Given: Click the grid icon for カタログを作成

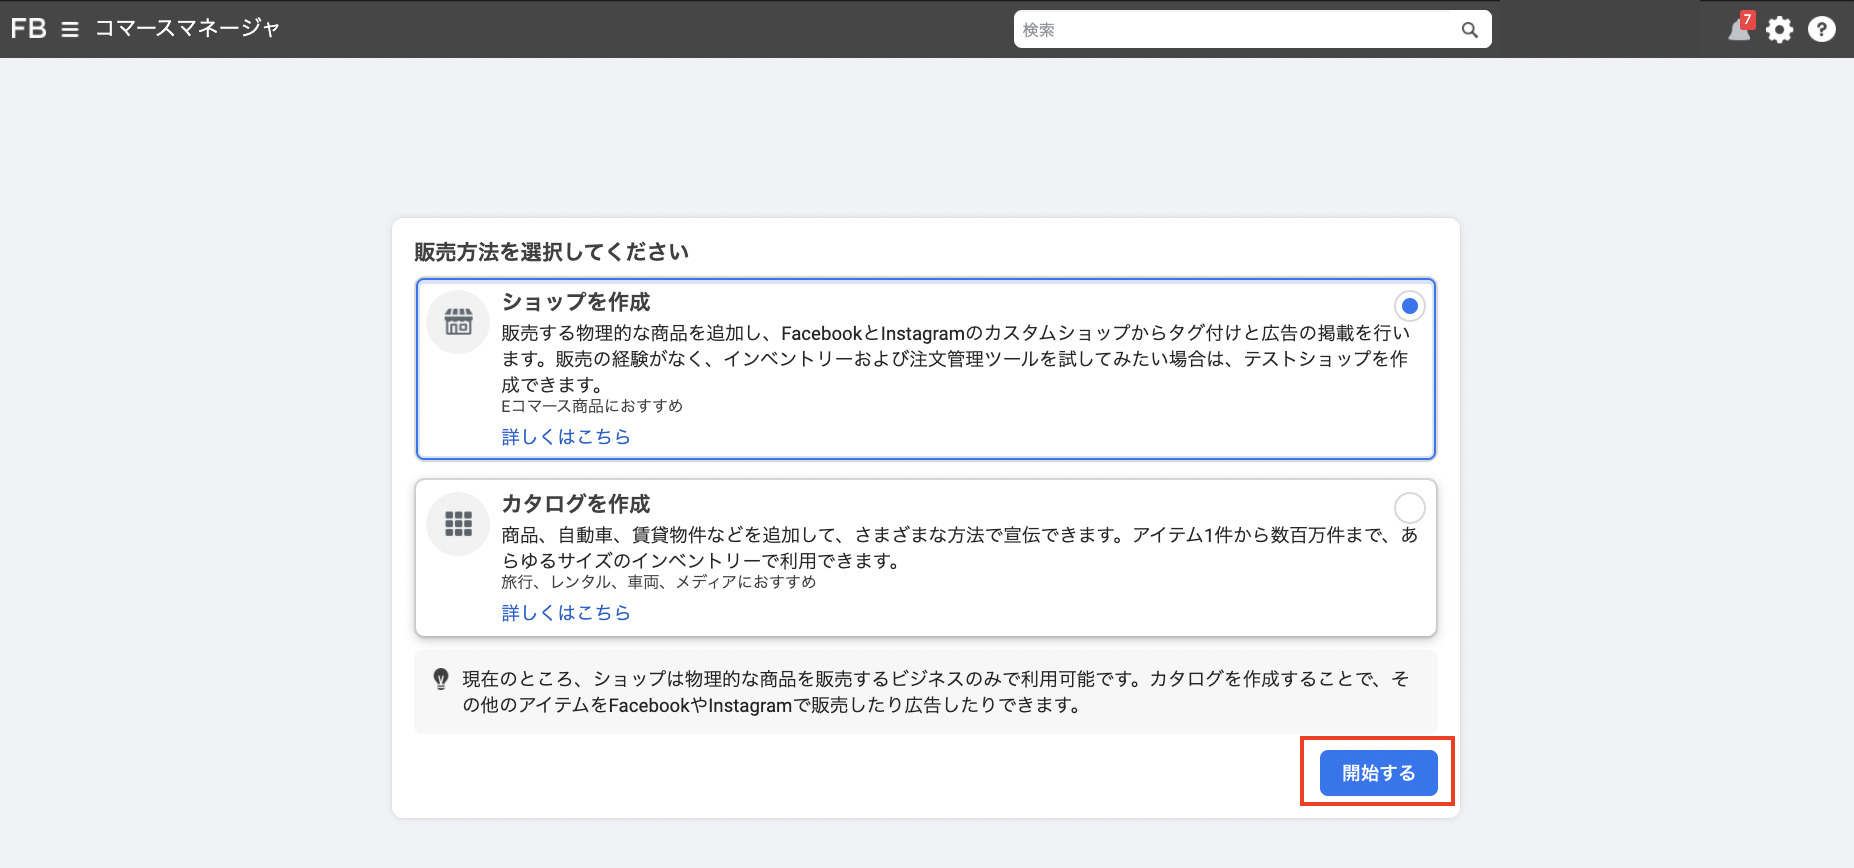Looking at the screenshot, I should pos(458,524).
